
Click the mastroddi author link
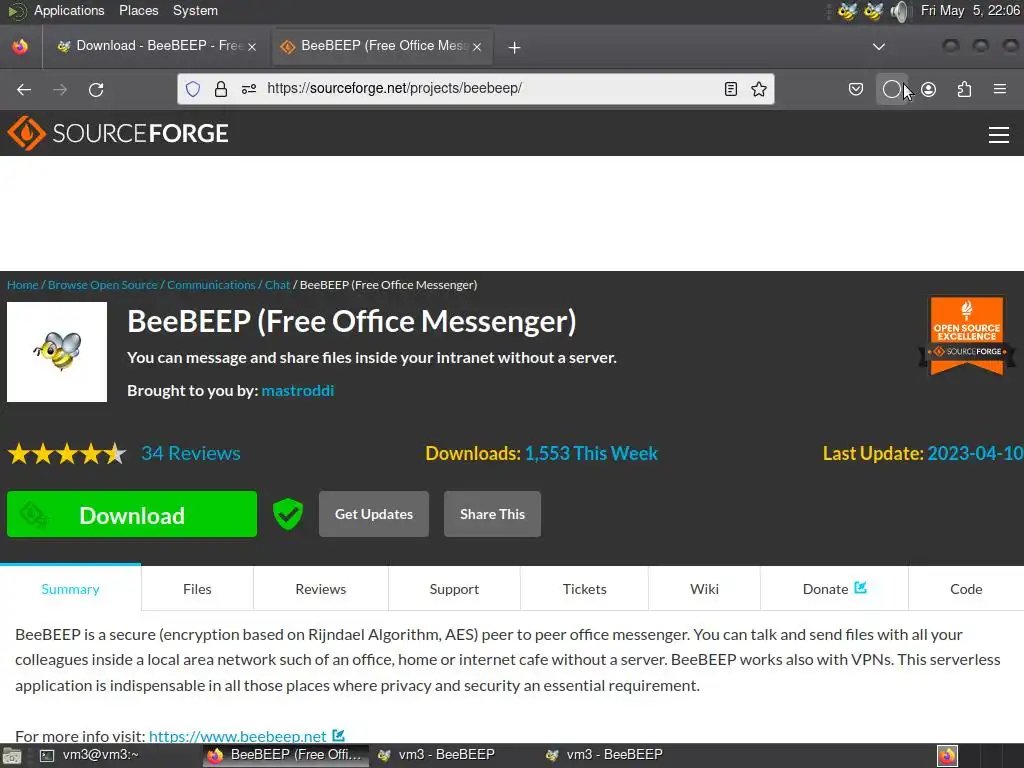298,390
